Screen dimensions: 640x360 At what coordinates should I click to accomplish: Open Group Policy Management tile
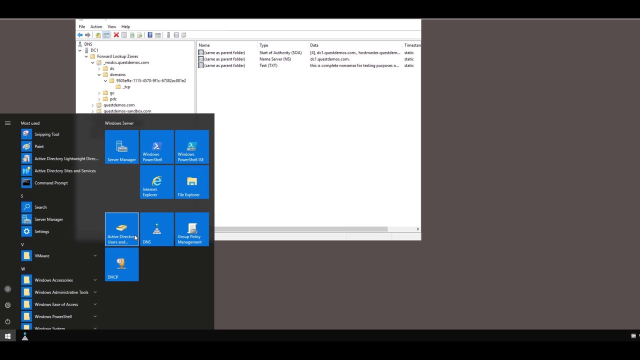pos(192,229)
